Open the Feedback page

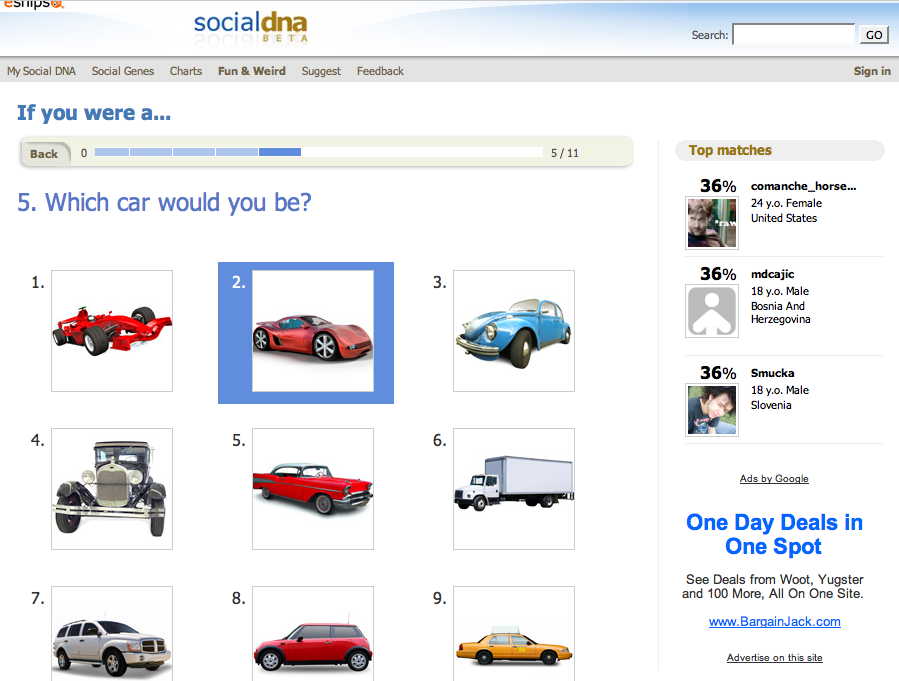380,71
